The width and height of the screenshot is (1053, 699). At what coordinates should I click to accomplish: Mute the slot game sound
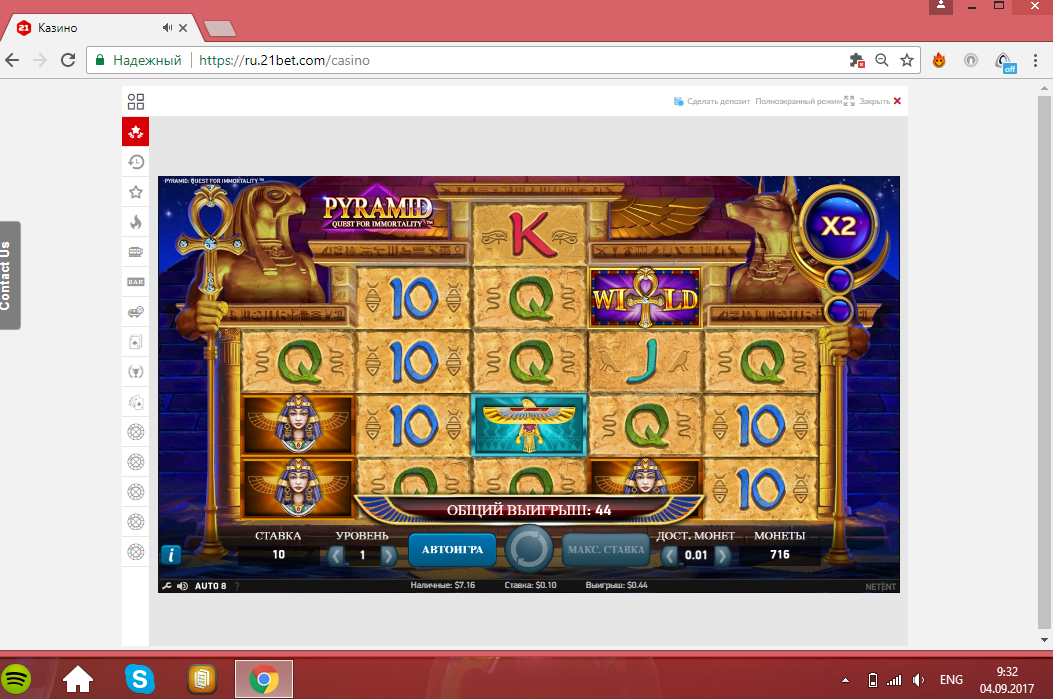tap(182, 586)
